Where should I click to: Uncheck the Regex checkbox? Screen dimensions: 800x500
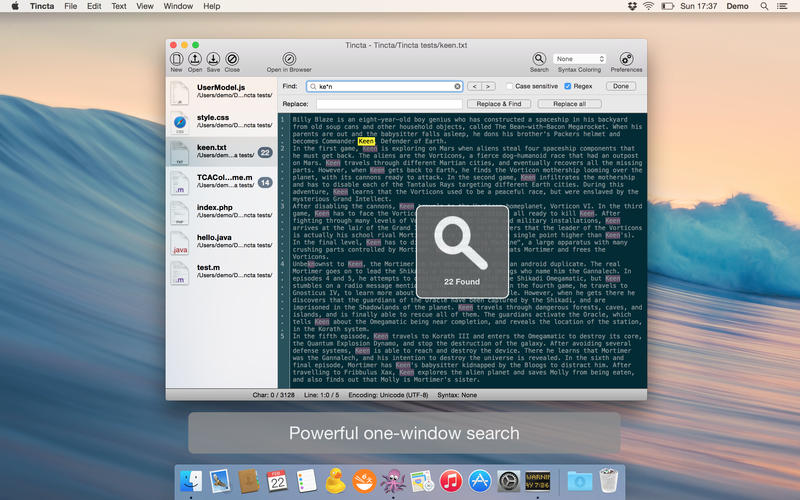click(566, 87)
